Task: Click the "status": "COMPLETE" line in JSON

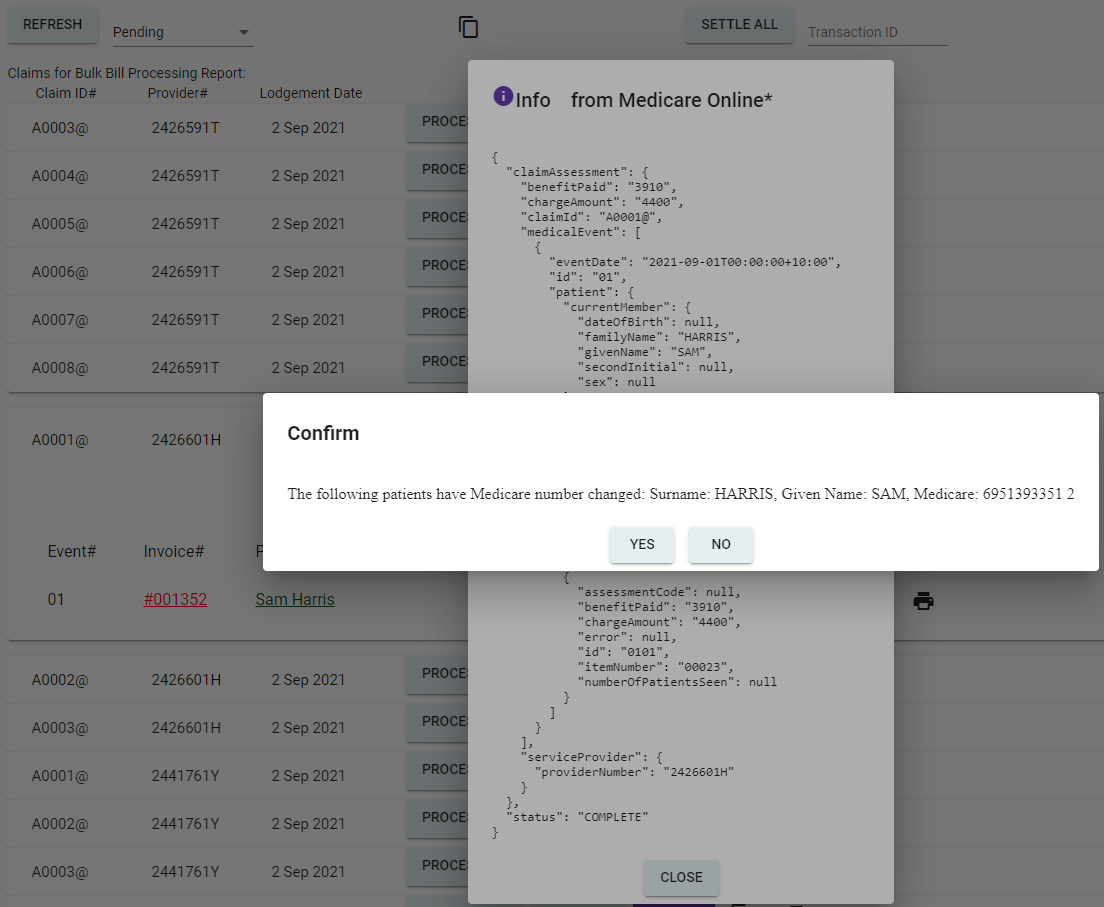Action: (577, 817)
